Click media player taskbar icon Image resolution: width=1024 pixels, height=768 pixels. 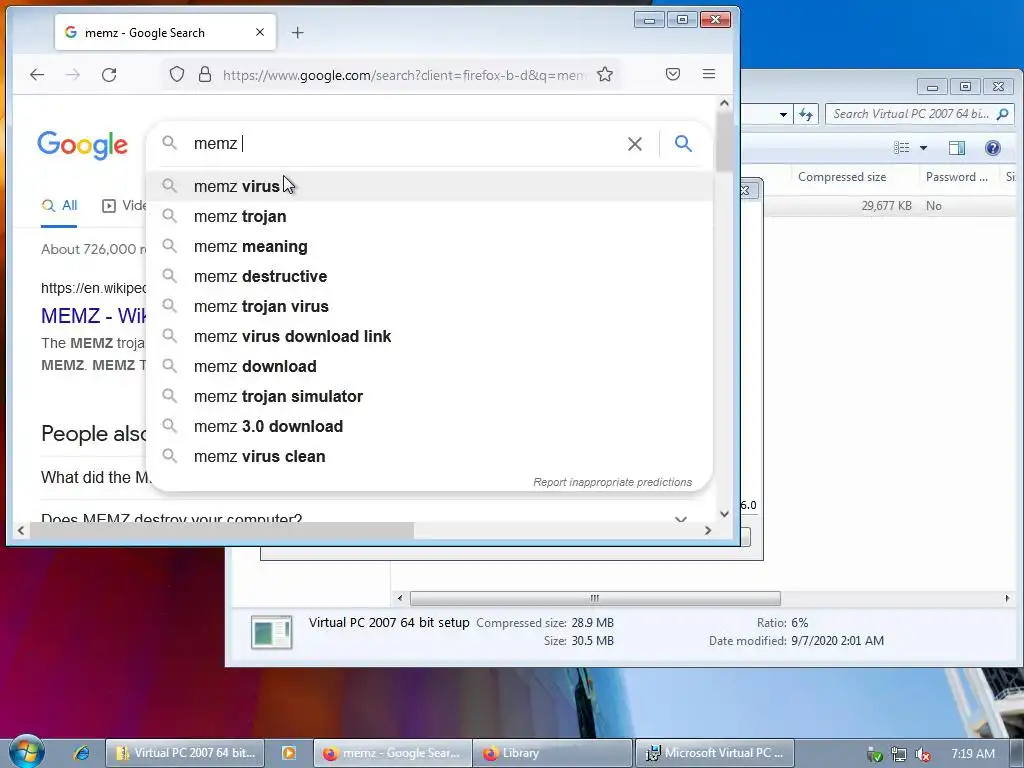pyautogui.click(x=288, y=753)
